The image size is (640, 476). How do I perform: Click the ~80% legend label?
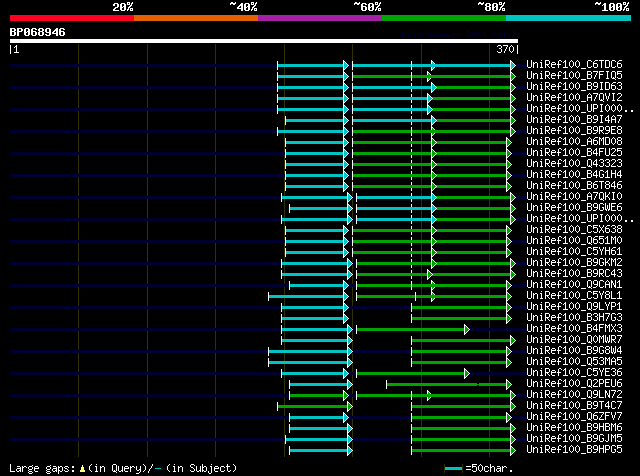point(491,7)
